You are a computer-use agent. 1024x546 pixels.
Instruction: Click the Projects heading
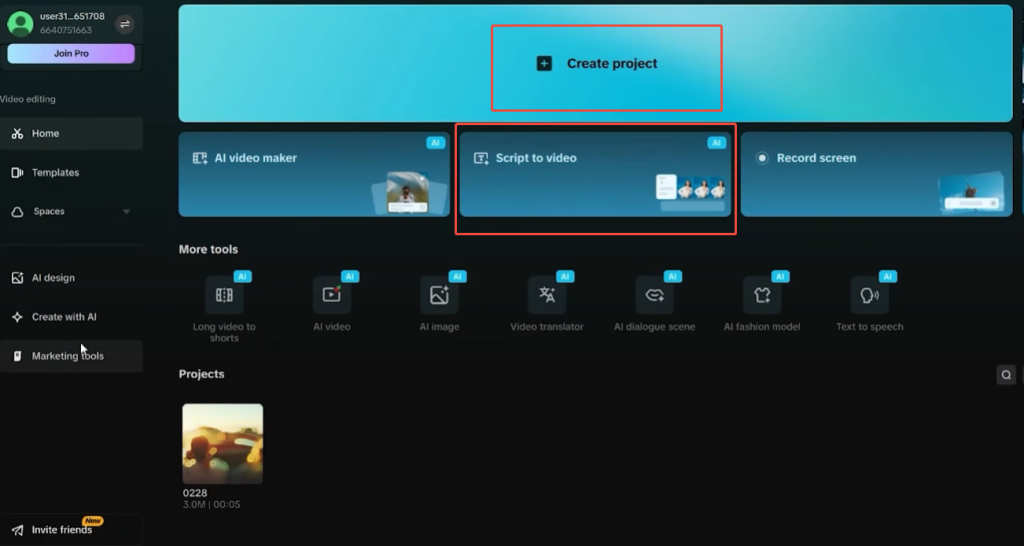(x=201, y=374)
